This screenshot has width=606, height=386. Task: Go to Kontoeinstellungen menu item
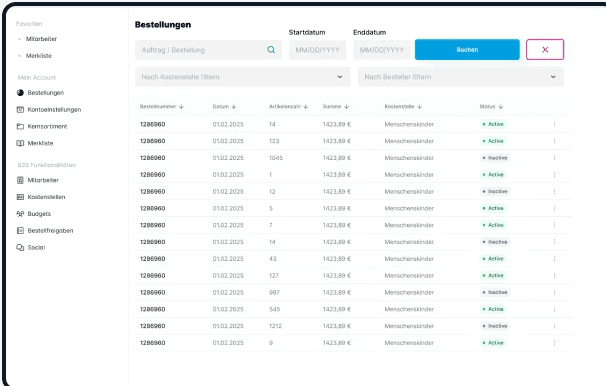[54, 110]
